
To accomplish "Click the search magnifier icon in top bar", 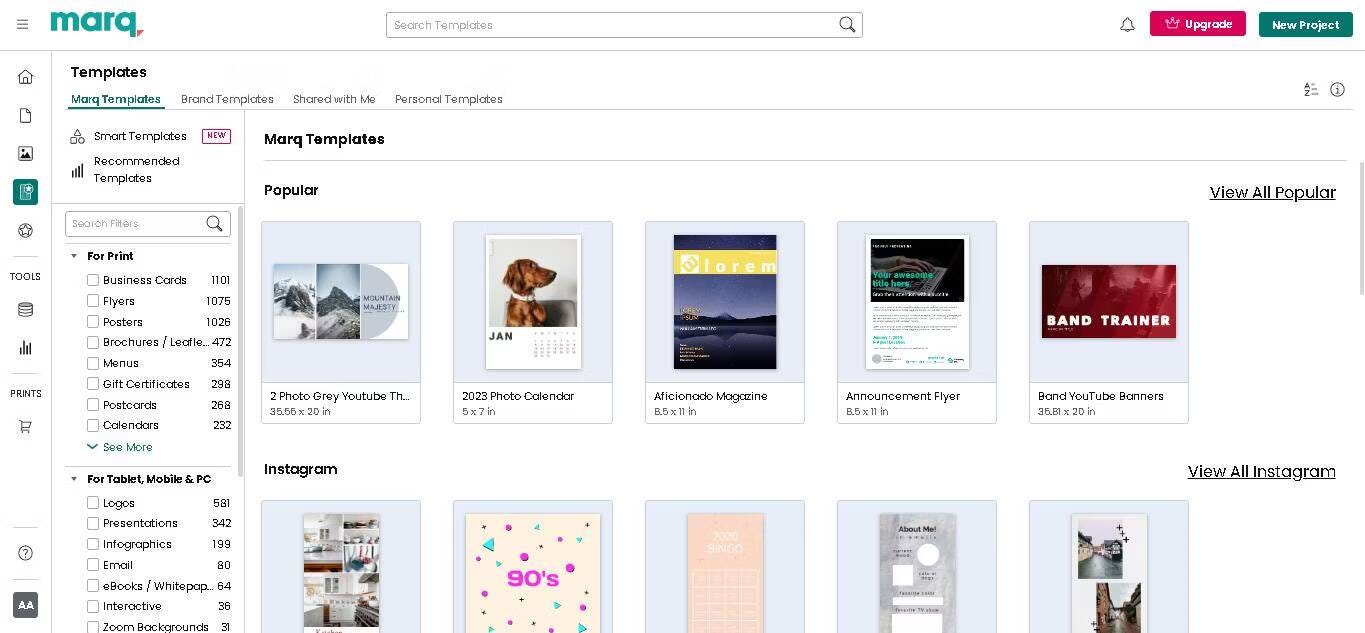I will (x=847, y=24).
